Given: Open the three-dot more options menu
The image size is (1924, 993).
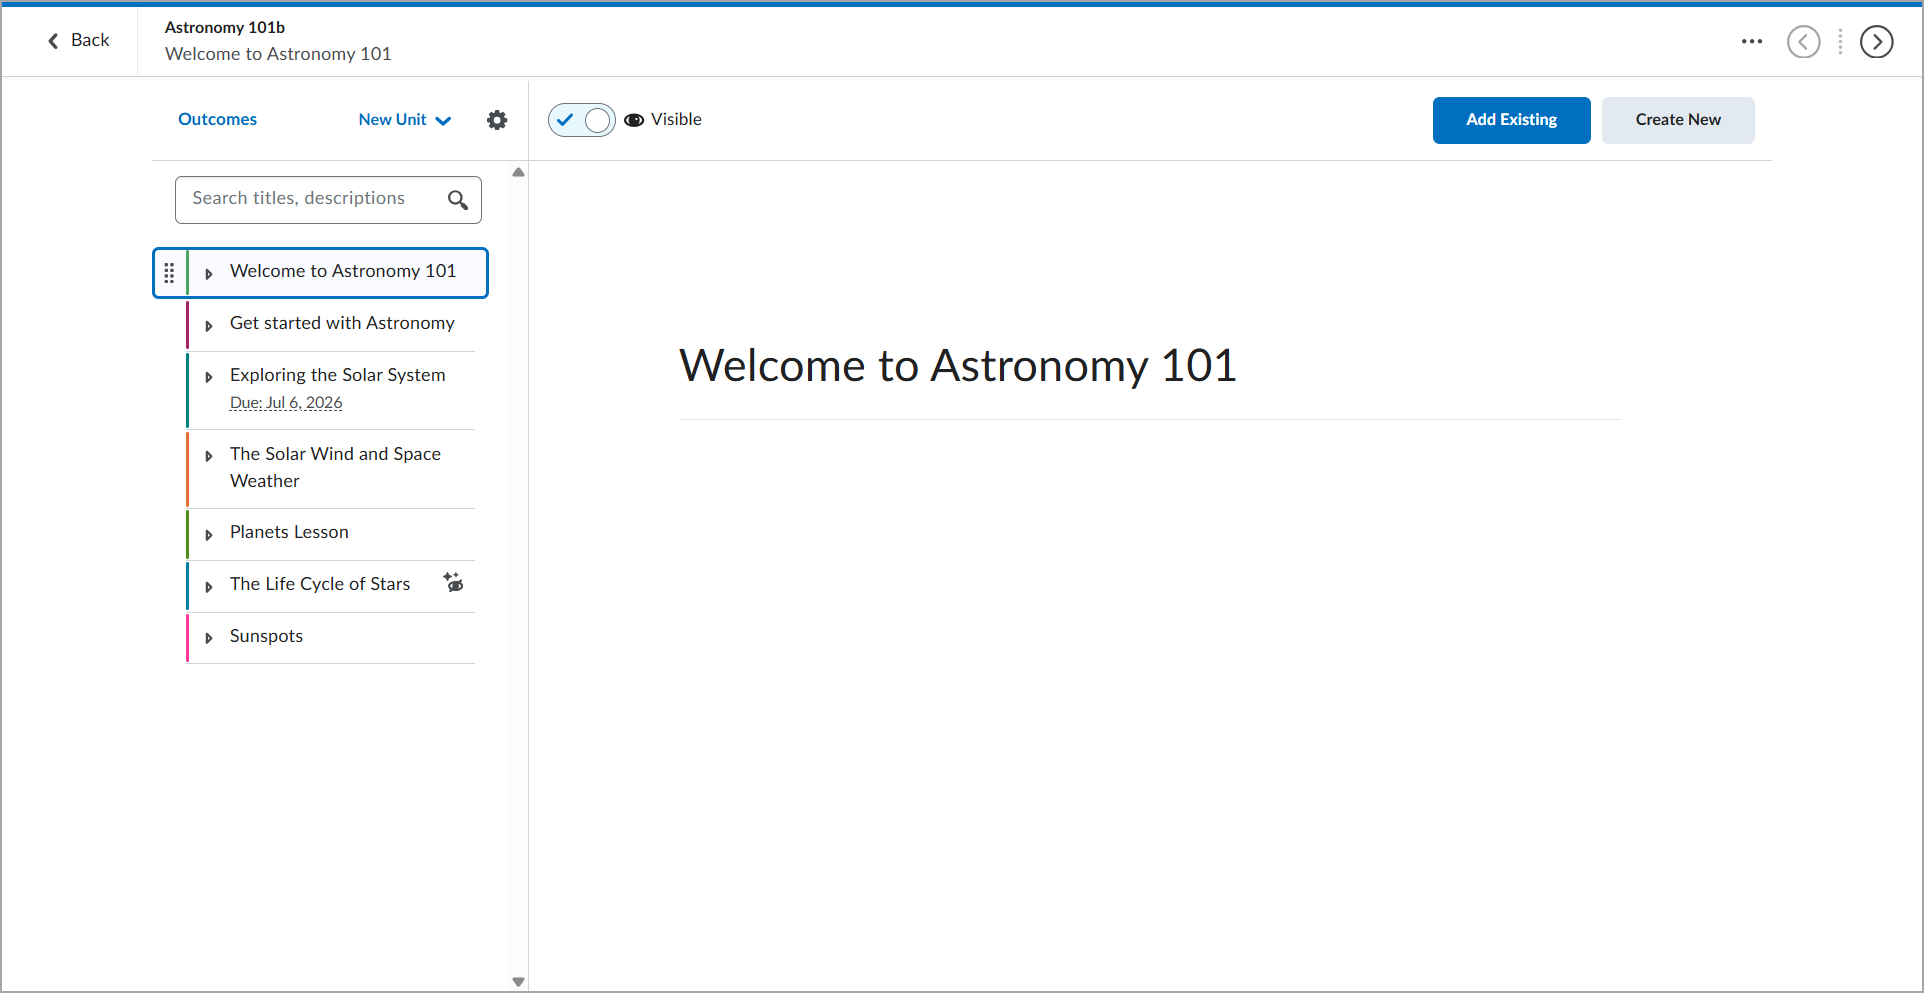Looking at the screenshot, I should click(x=1752, y=41).
